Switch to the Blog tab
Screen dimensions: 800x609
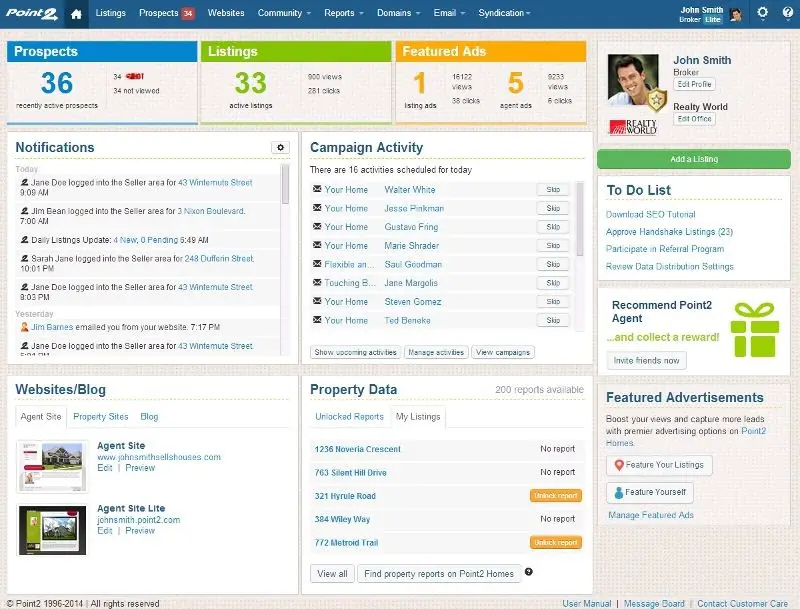coord(149,417)
